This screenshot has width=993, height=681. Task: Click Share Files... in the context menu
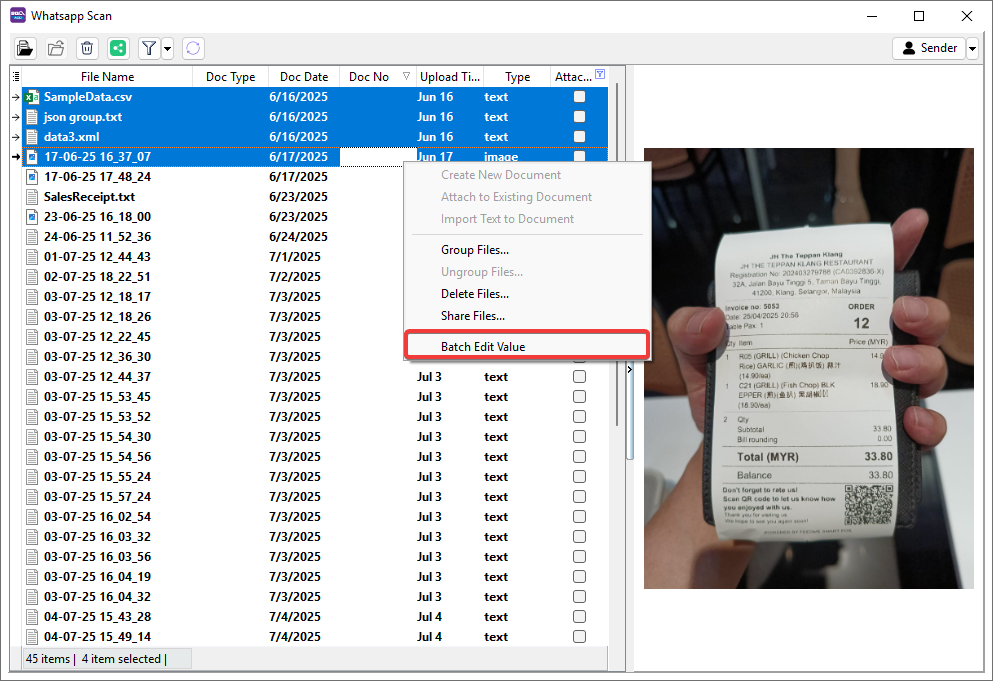473,316
